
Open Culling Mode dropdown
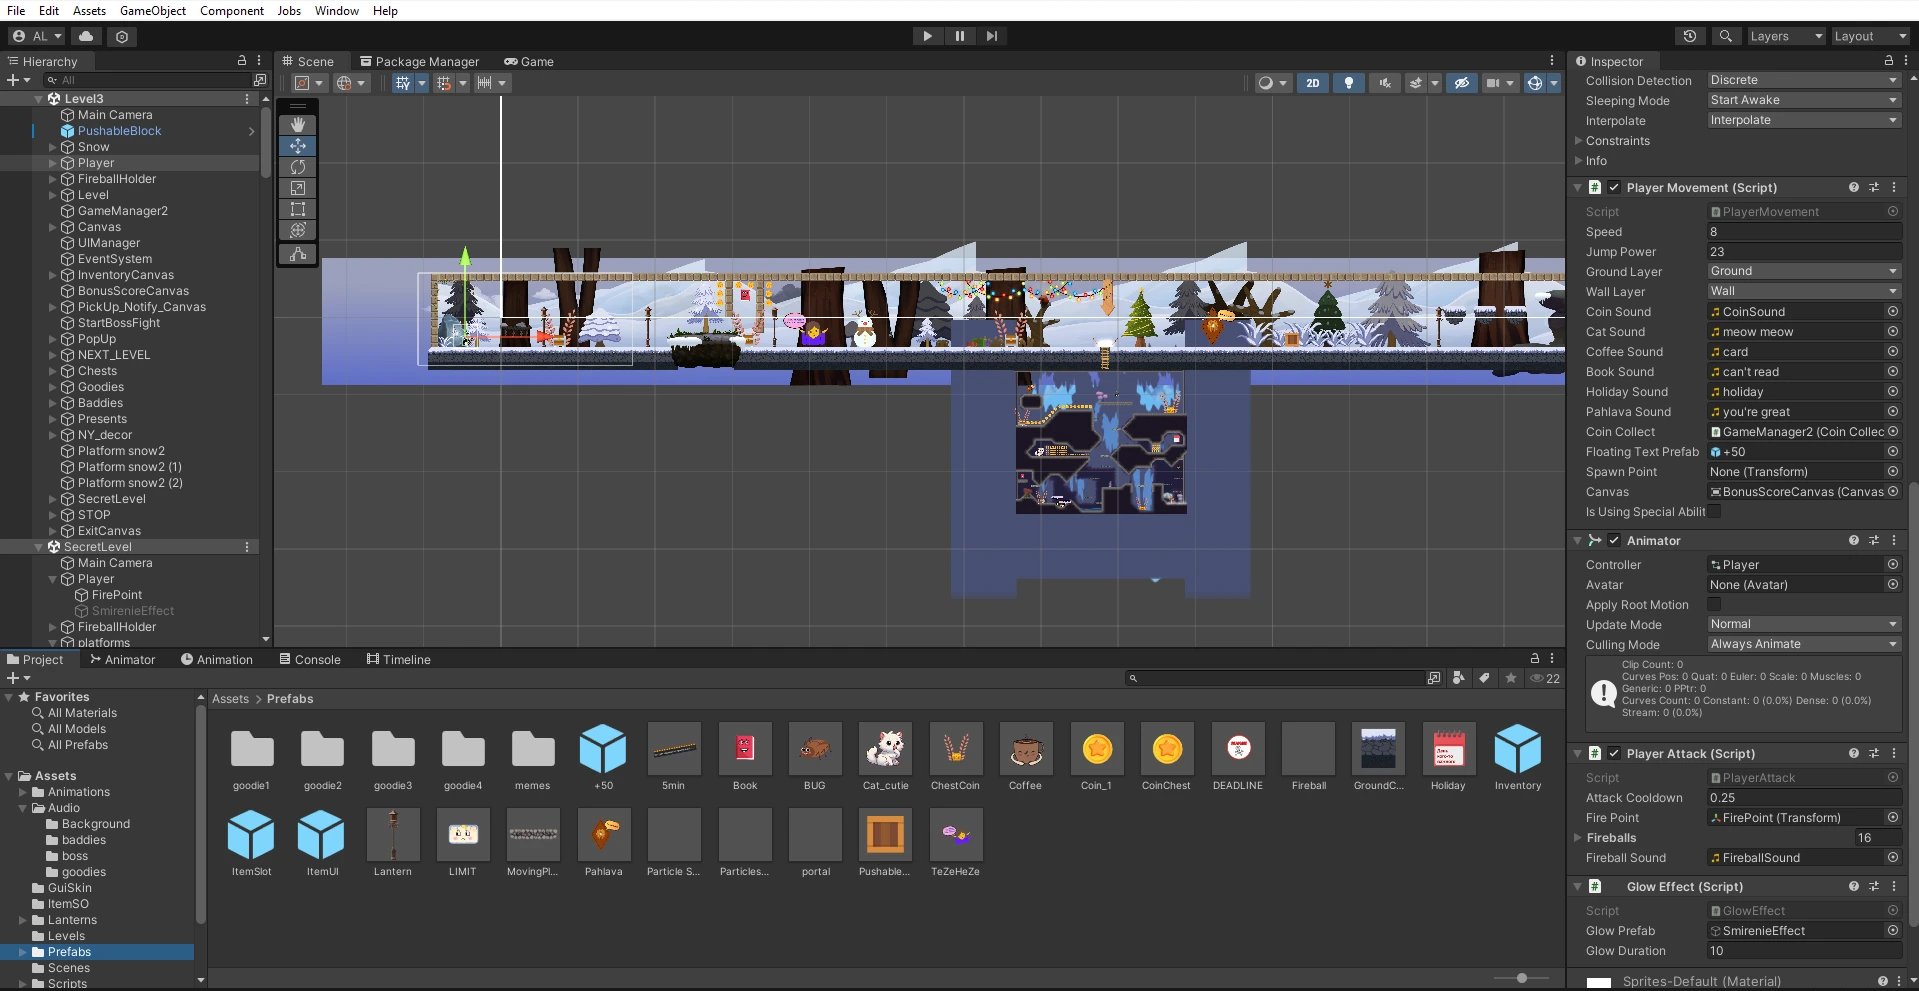[1804, 644]
